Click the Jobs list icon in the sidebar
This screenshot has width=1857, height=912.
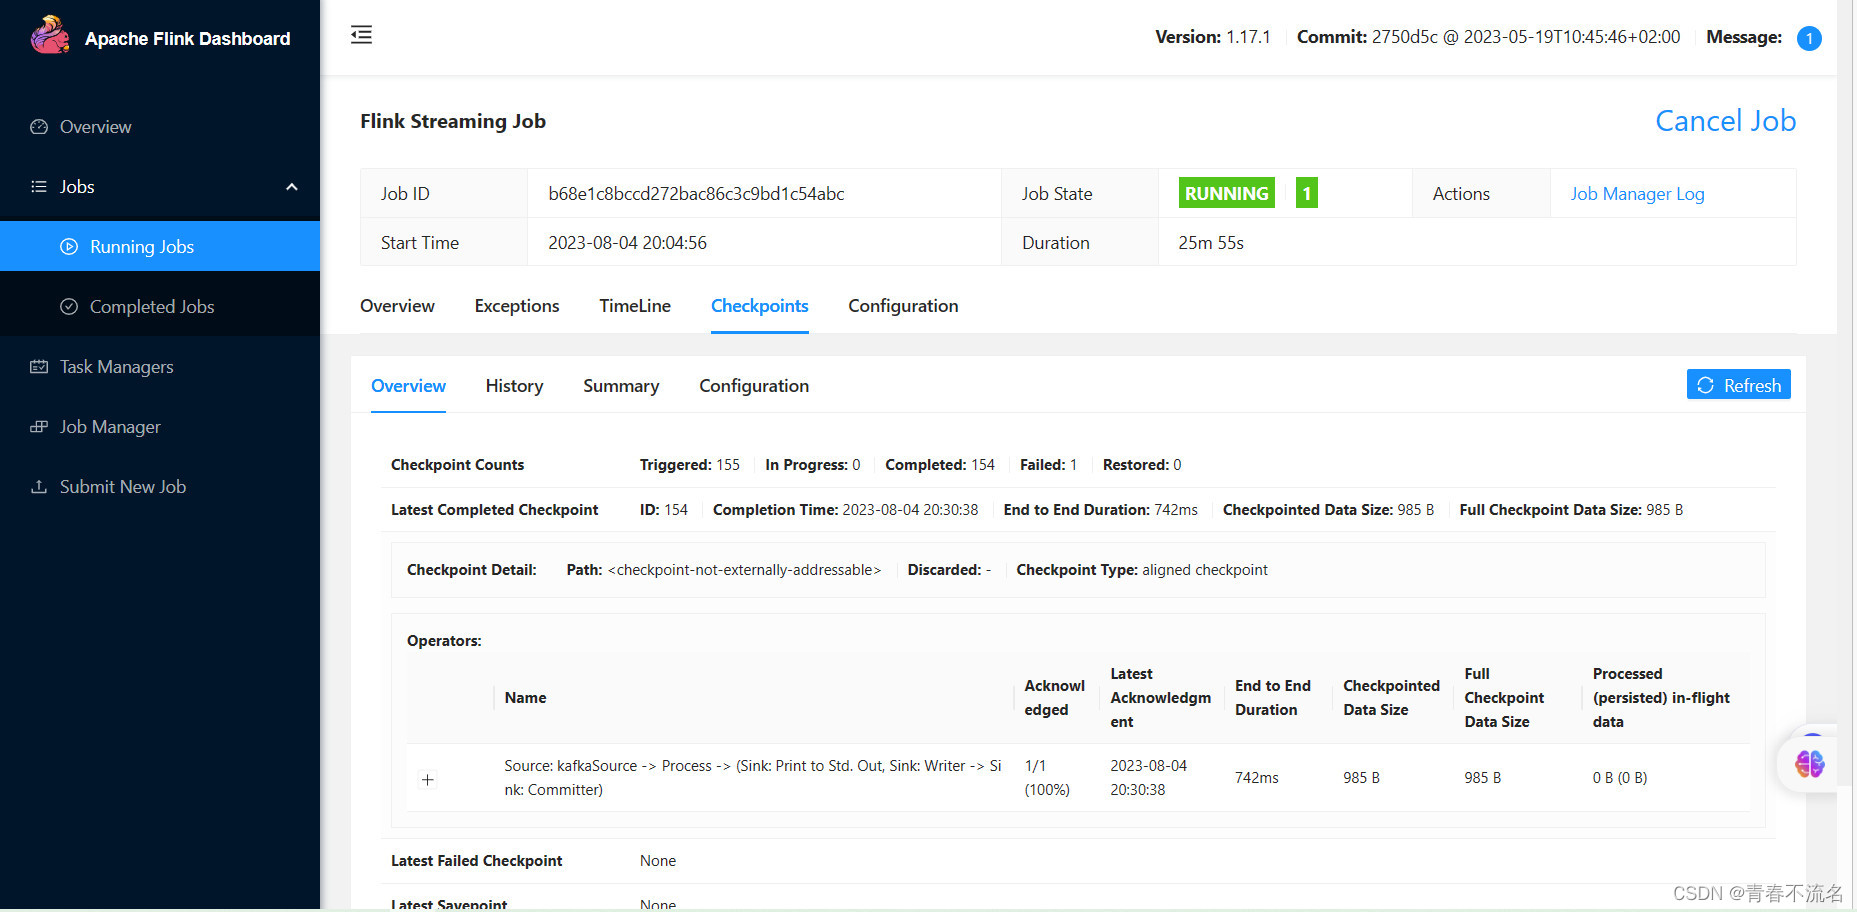tap(39, 187)
